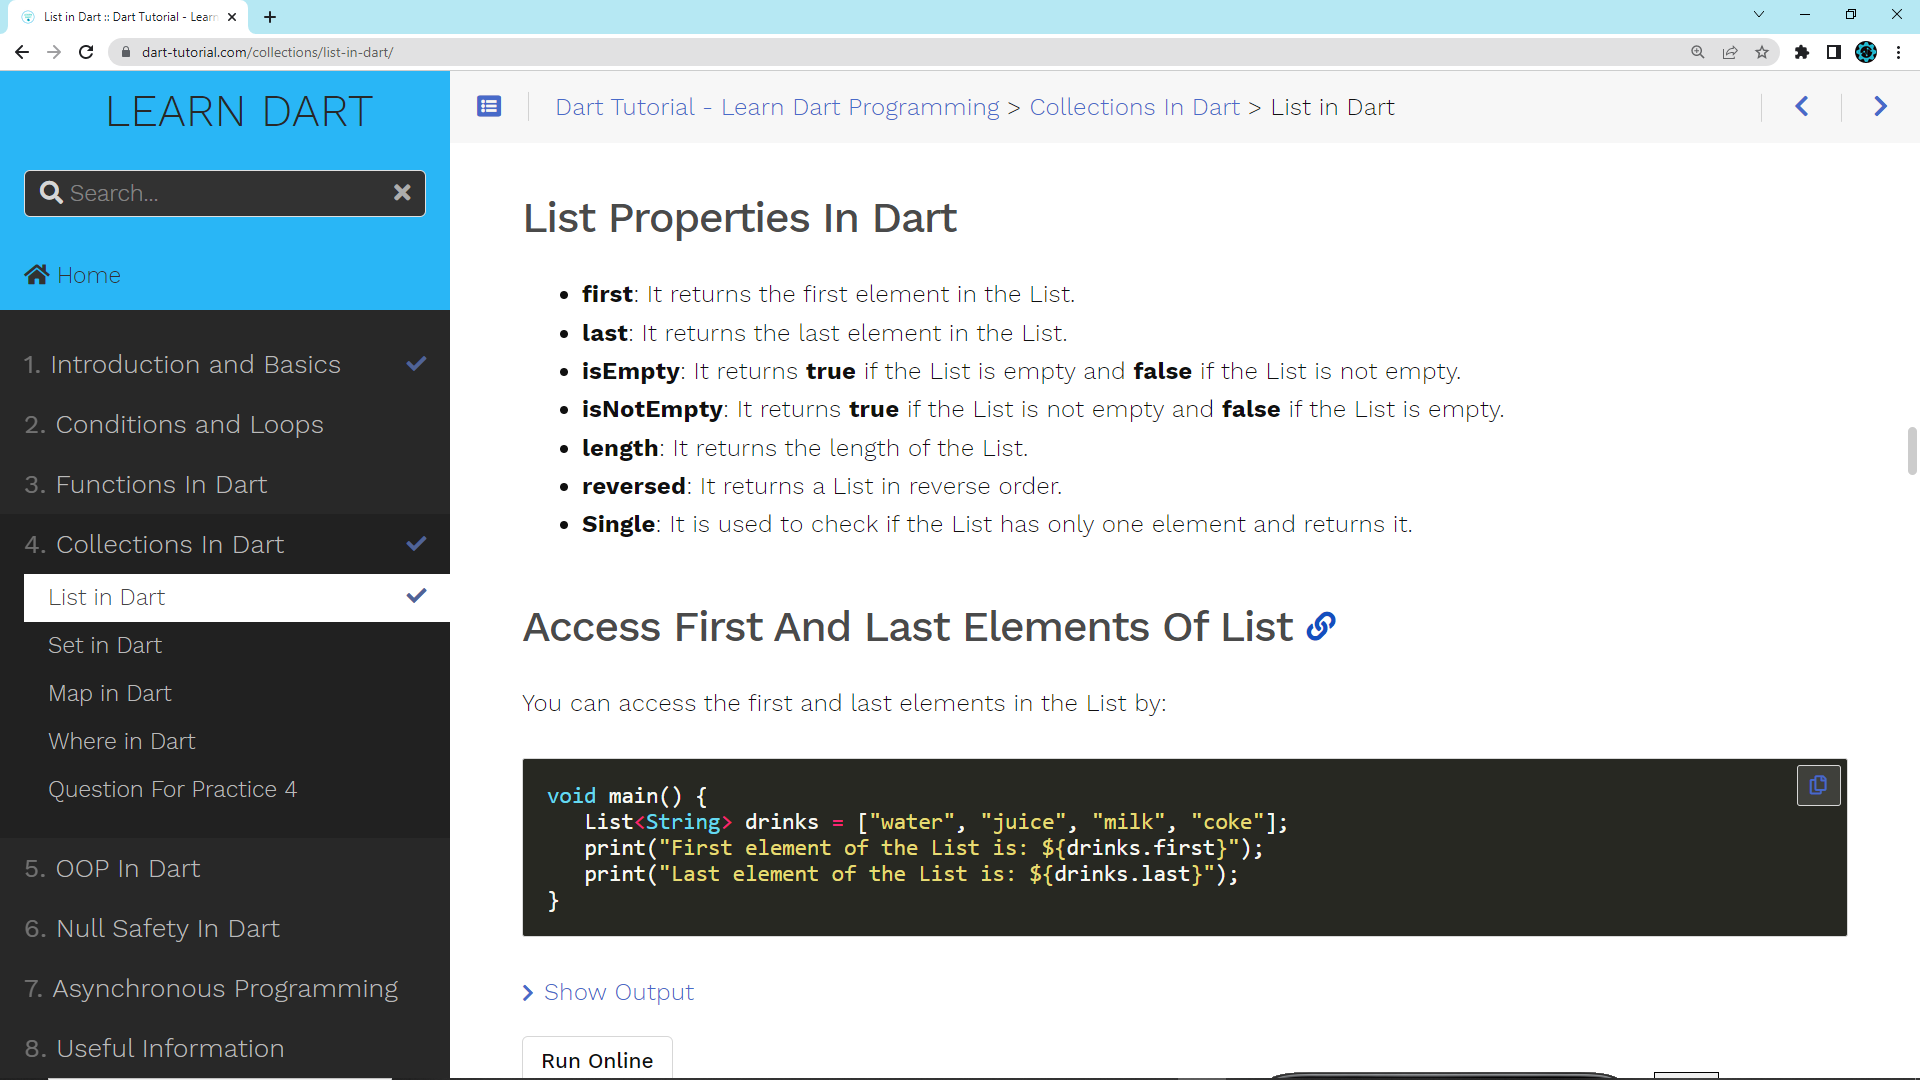Copy the code snippet to clipboard
The image size is (1920, 1080).
click(x=1818, y=785)
